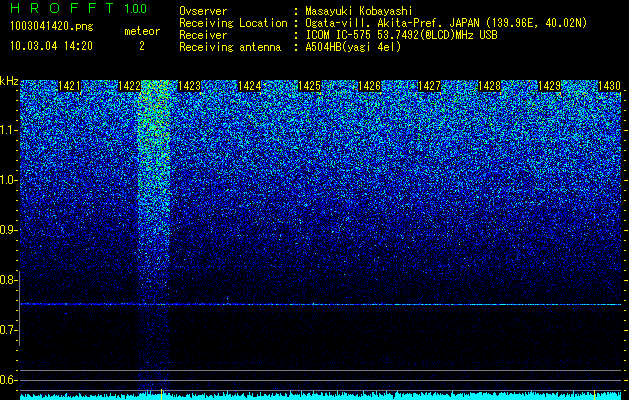
Task: Click the observer name Masayuki Kobayashi
Action: pos(359,12)
